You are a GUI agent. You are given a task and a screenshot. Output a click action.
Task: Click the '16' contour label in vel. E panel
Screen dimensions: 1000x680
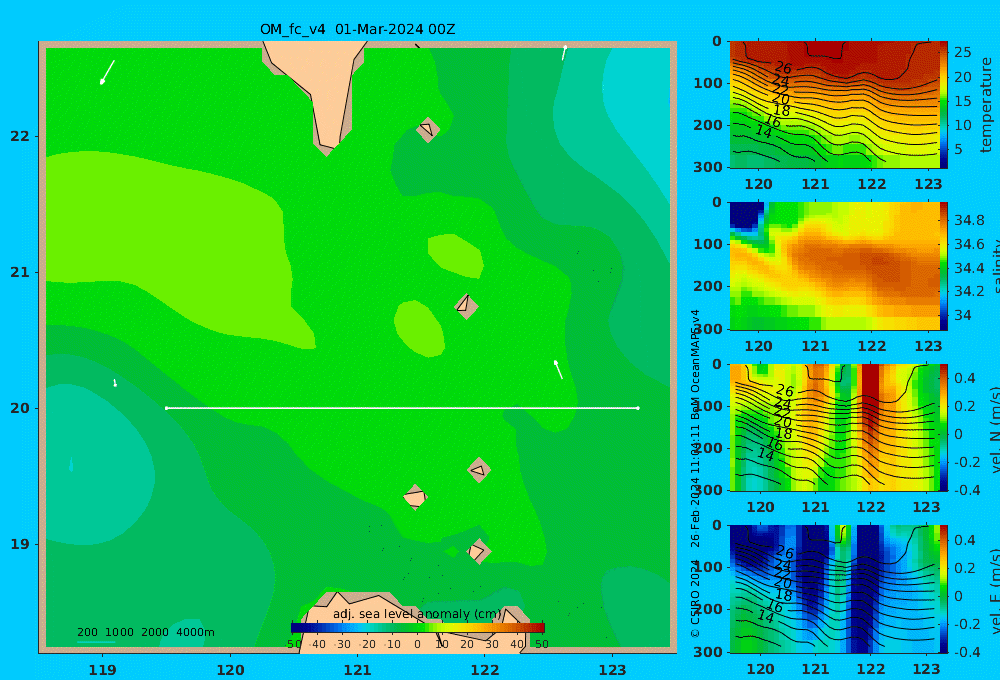[x=774, y=606]
